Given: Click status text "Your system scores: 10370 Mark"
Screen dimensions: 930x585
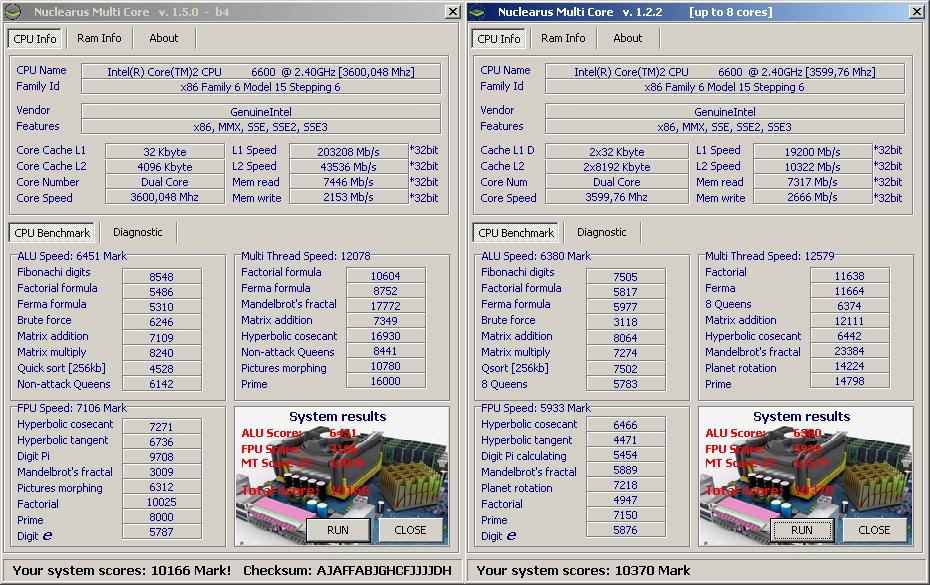Looking at the screenshot, I should coord(583,571).
